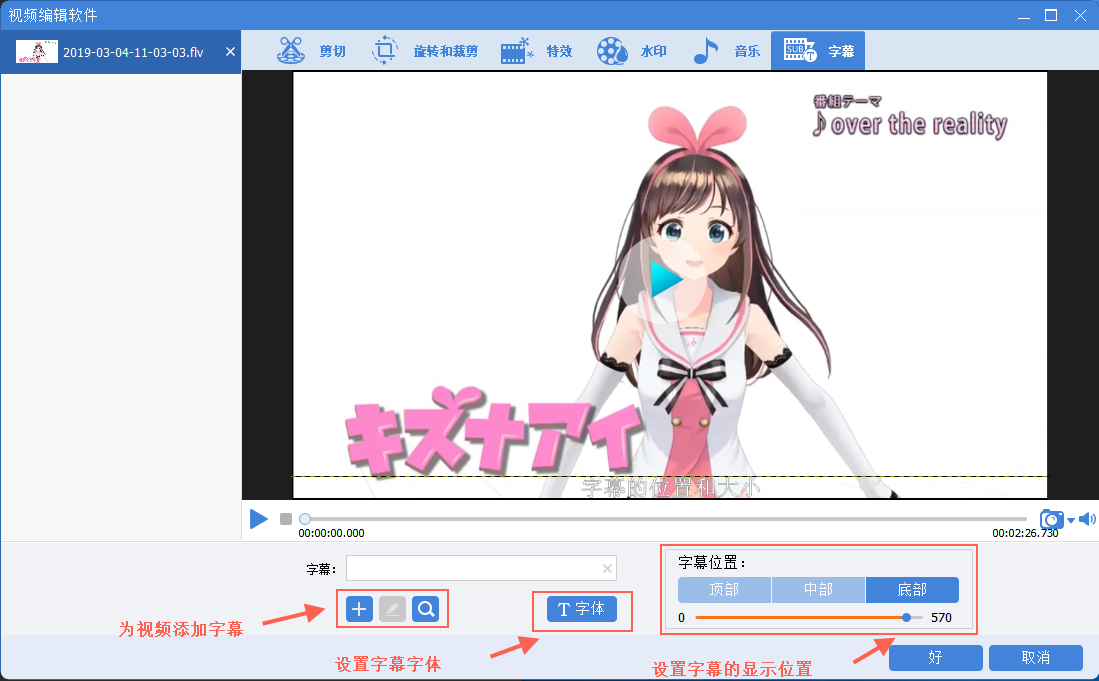Screen dimensions: 1099x681
Task: Close the 2019-03-04-11-03-03.flv file entry
Action: [230, 52]
